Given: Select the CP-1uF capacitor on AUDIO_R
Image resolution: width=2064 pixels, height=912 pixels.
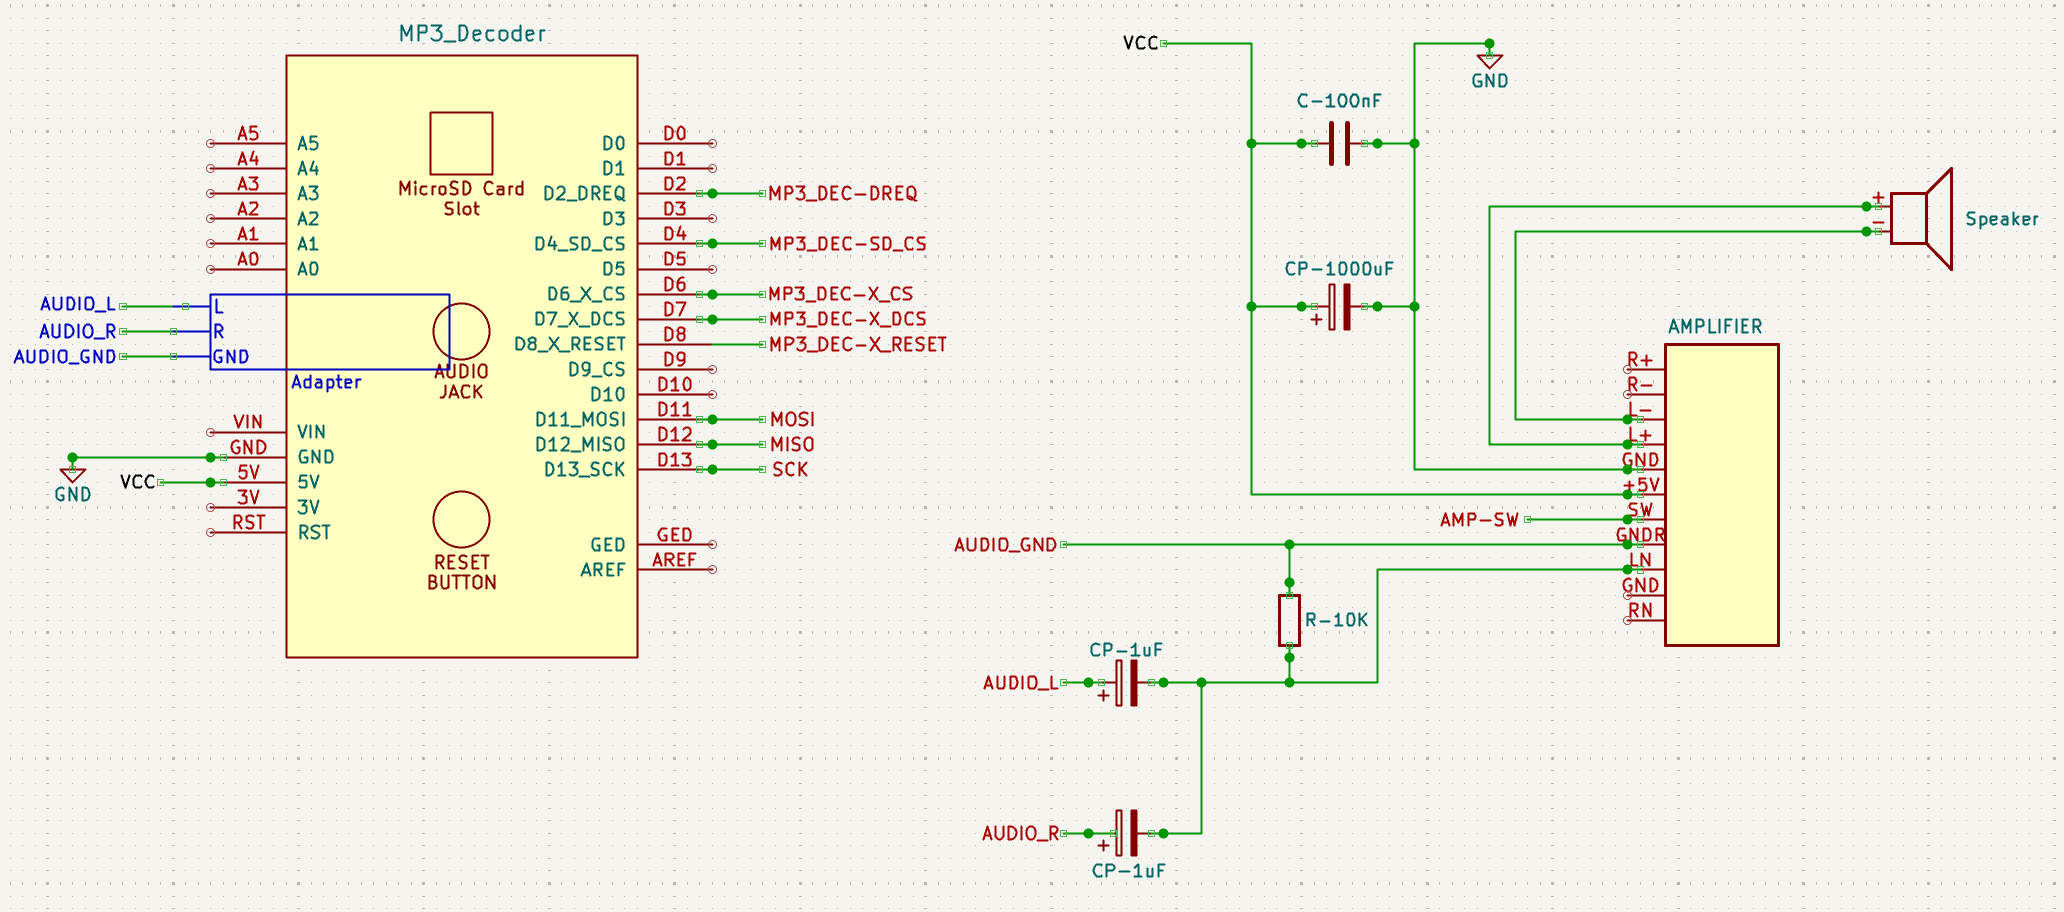Looking at the screenshot, I should point(1126,833).
